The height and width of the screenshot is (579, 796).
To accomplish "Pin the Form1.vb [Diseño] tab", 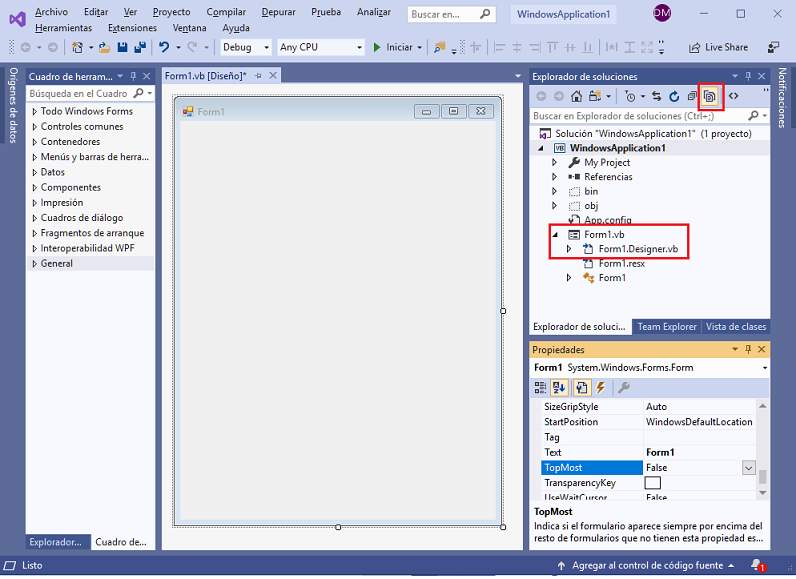I will pos(258,76).
